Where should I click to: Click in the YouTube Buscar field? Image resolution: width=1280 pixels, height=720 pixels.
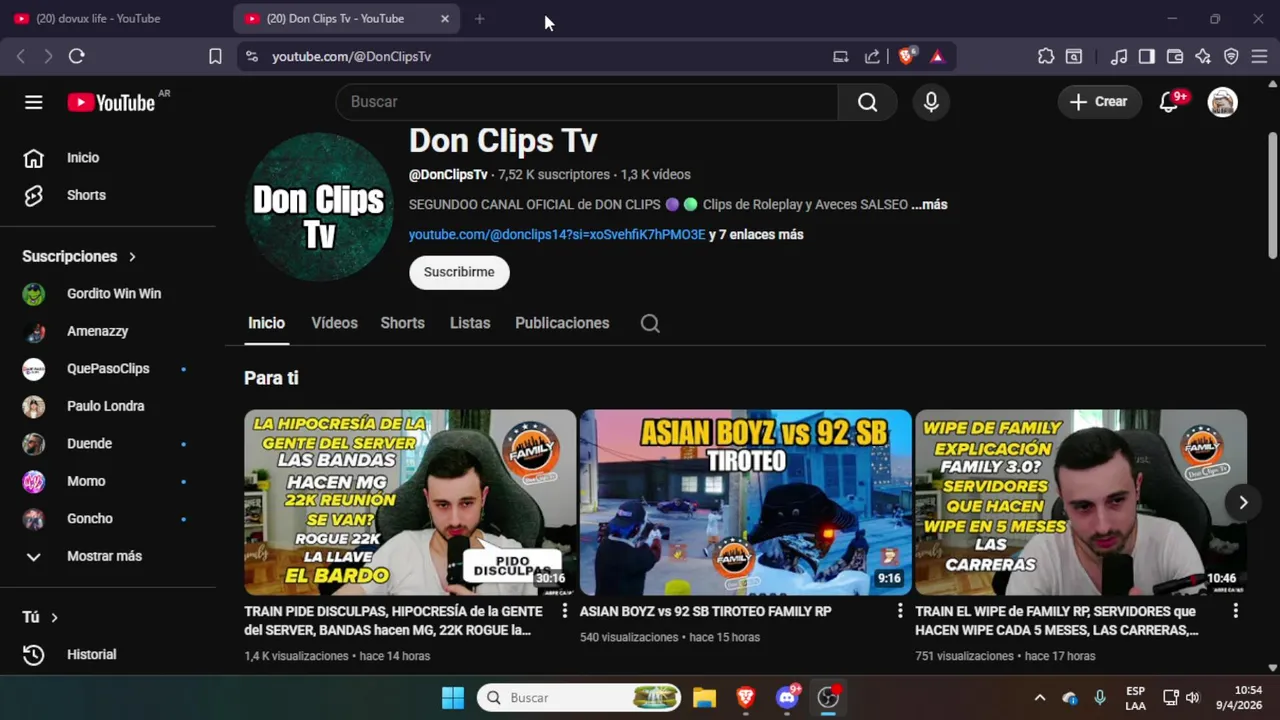click(587, 102)
